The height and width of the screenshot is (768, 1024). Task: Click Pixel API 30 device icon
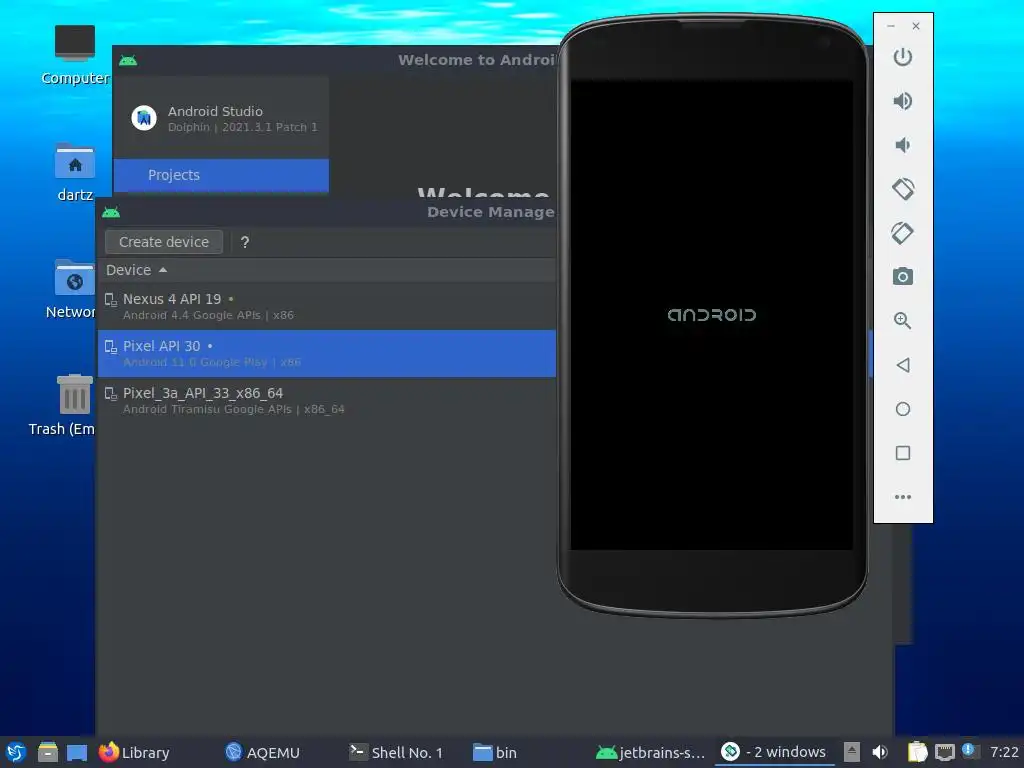[x=111, y=346]
